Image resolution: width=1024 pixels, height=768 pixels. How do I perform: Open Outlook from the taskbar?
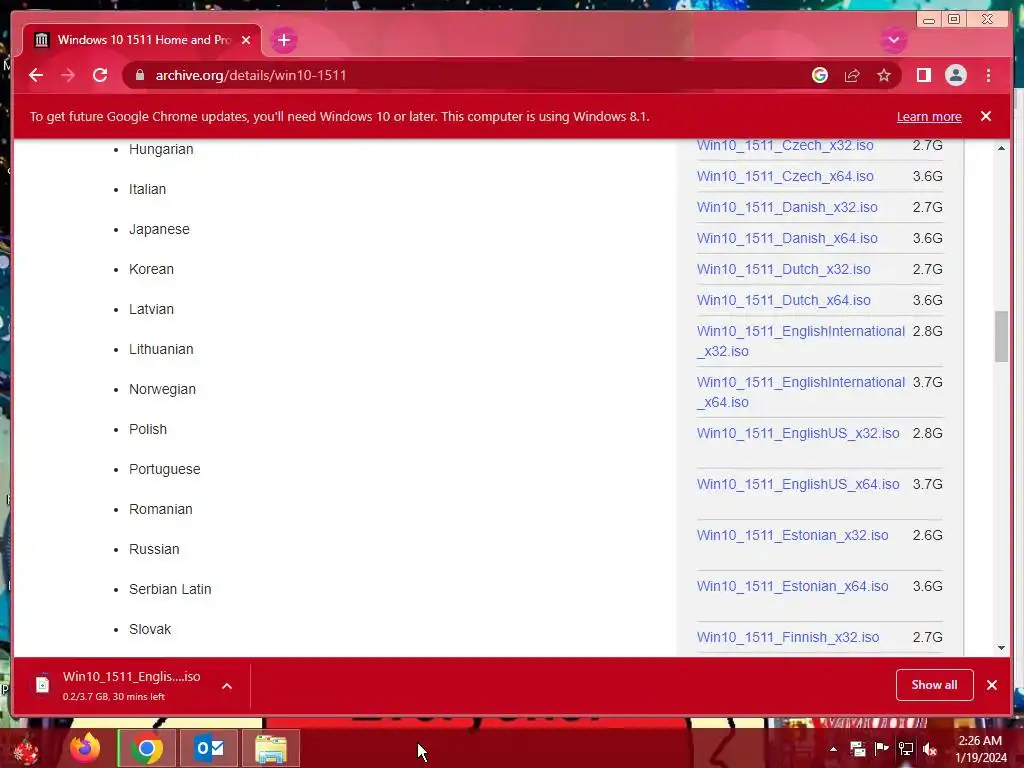click(209, 748)
